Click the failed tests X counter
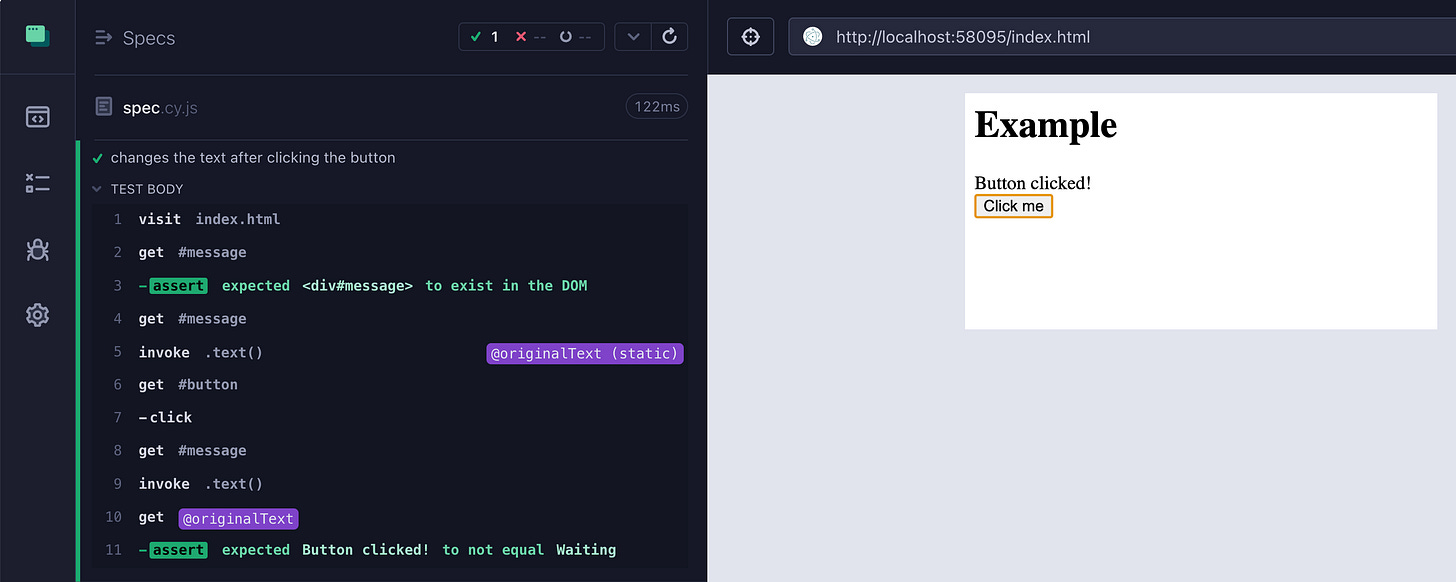Screen dimensions: 1456x582 529,37
